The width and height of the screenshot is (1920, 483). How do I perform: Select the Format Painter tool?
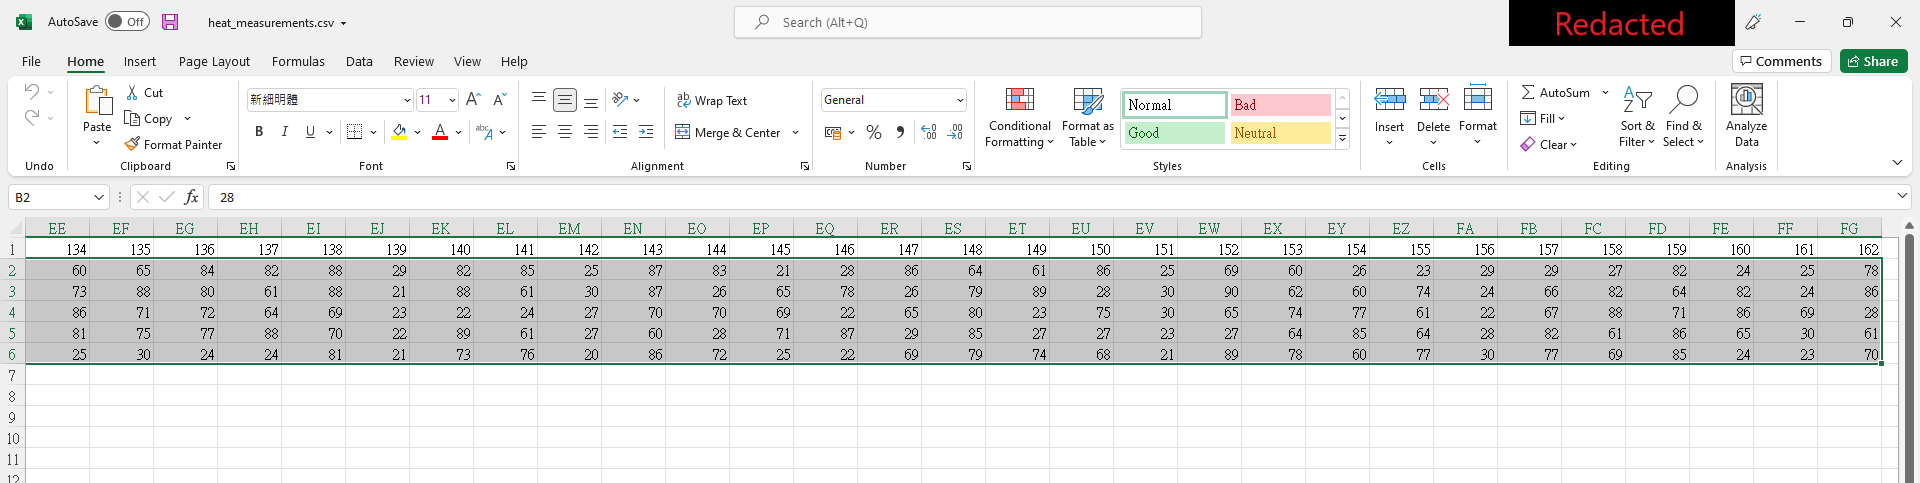173,144
